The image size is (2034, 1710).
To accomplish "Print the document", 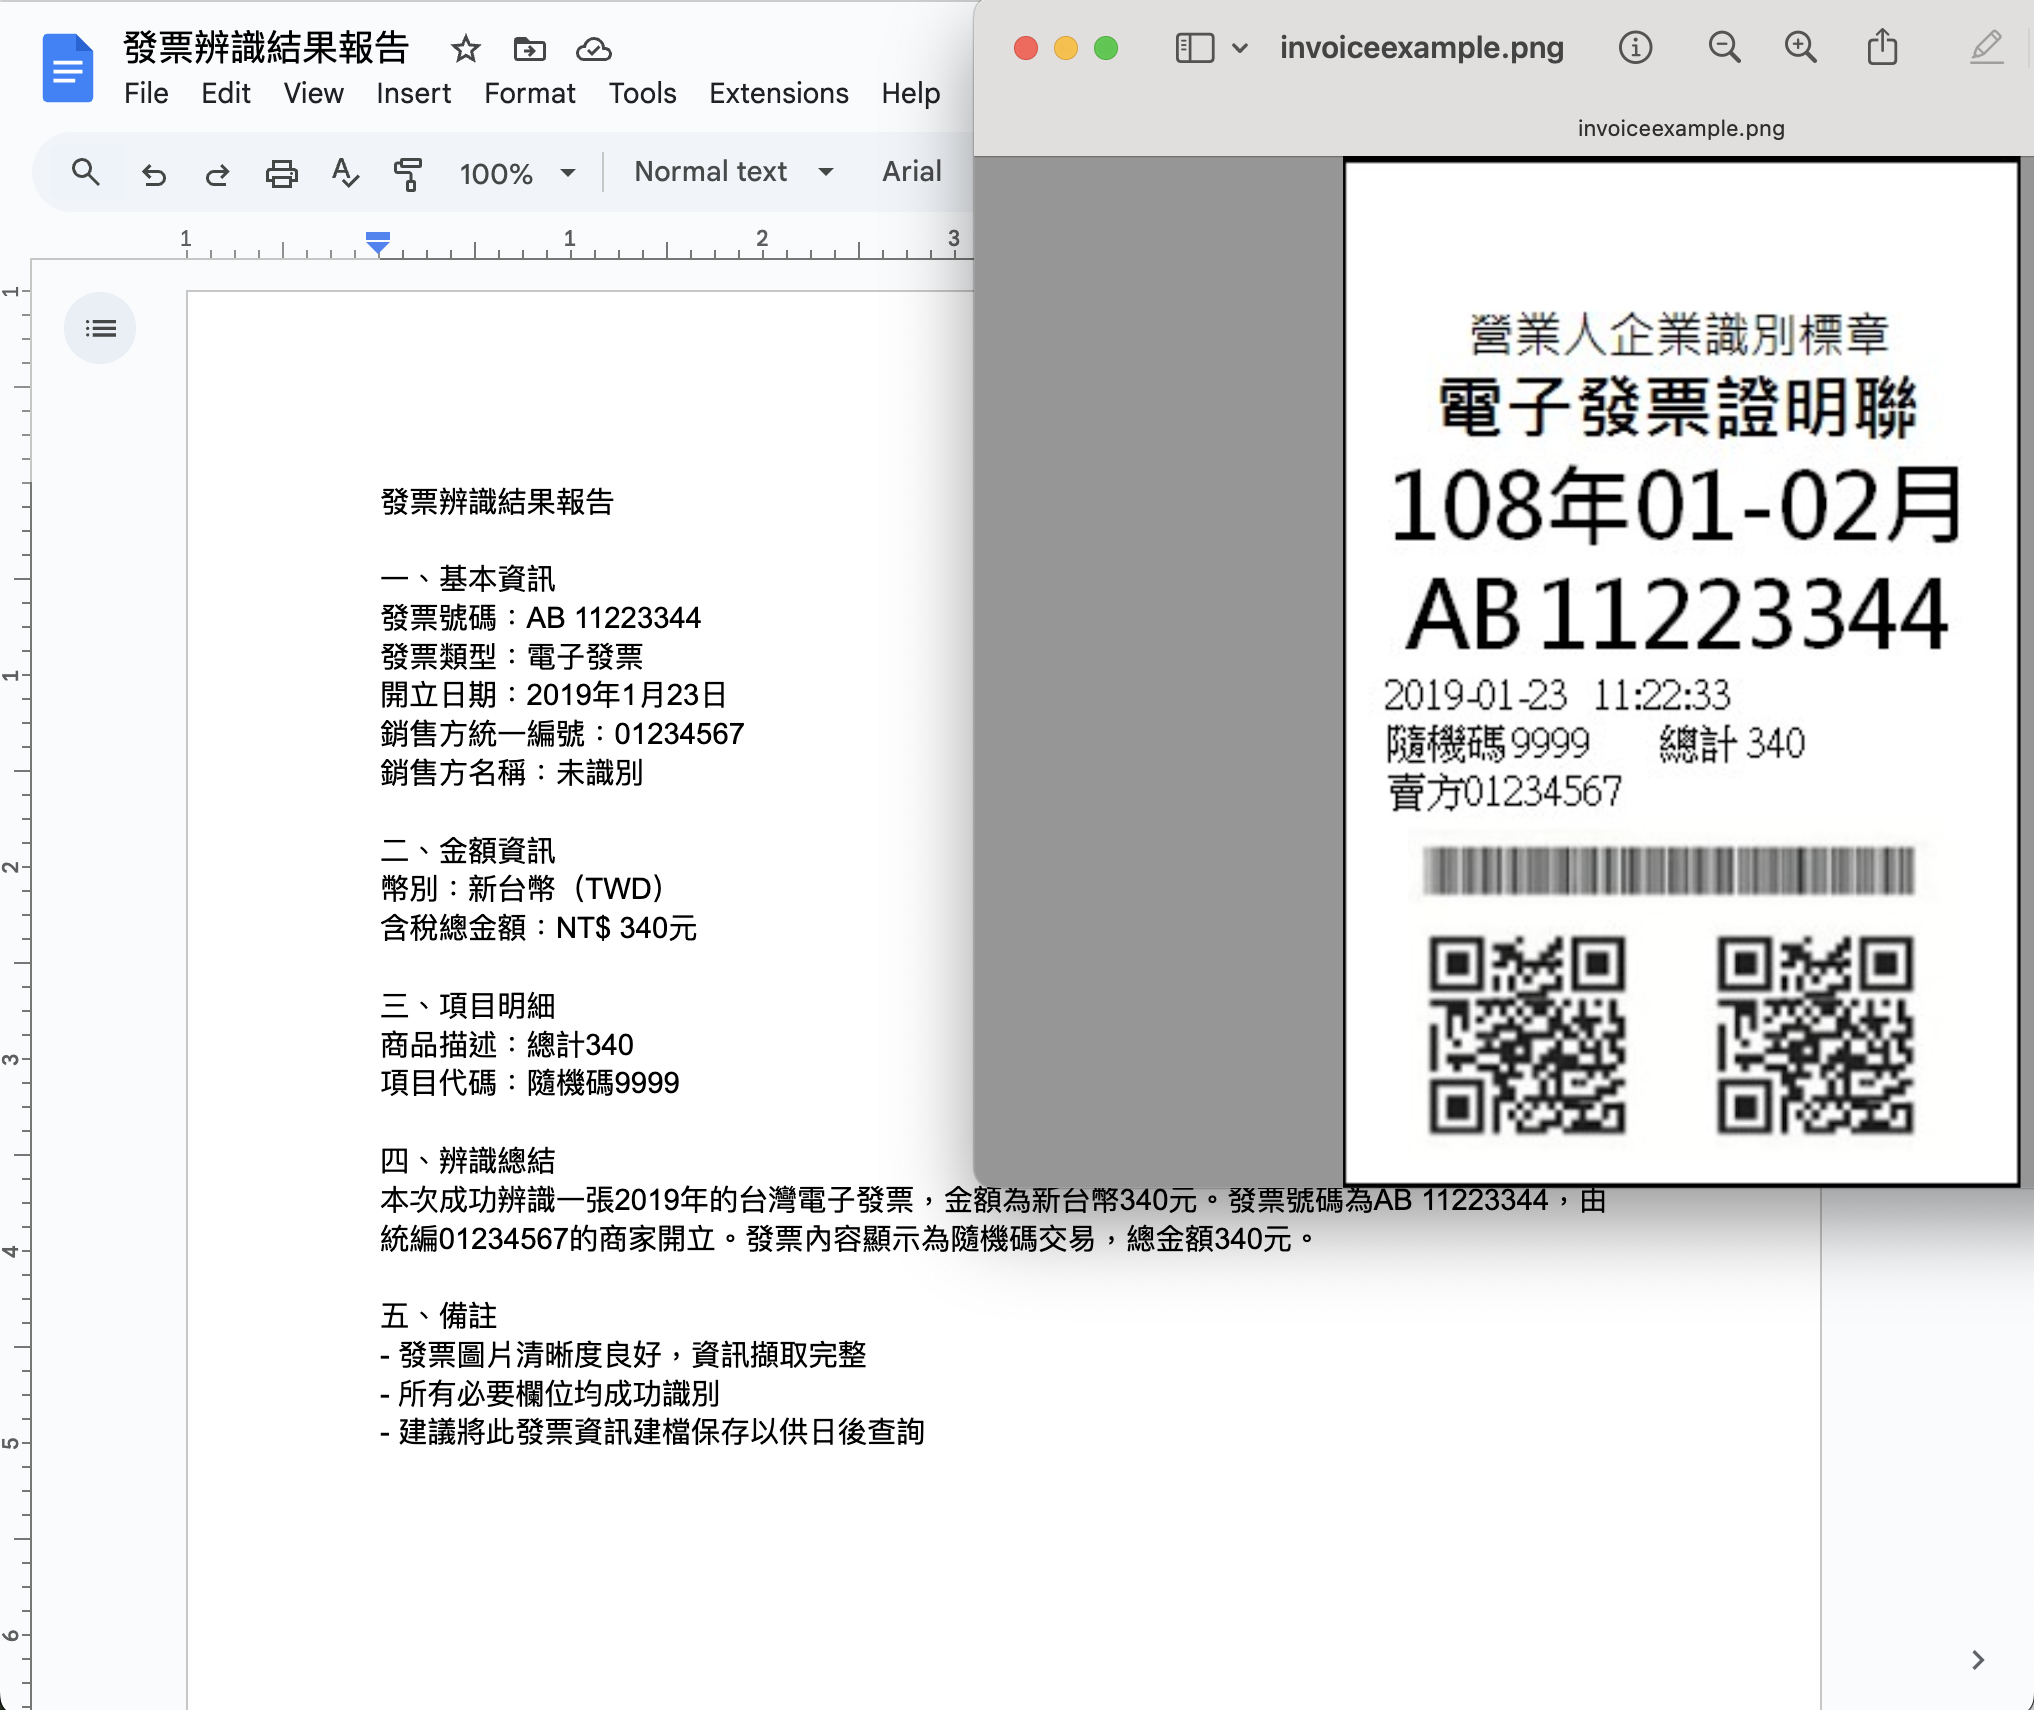I will (281, 174).
